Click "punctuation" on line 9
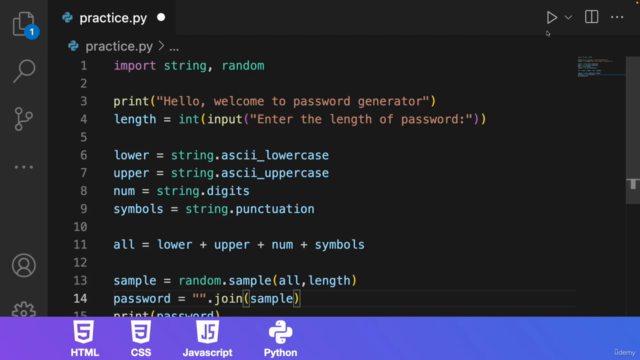This screenshot has width=640, height=360. (x=275, y=209)
